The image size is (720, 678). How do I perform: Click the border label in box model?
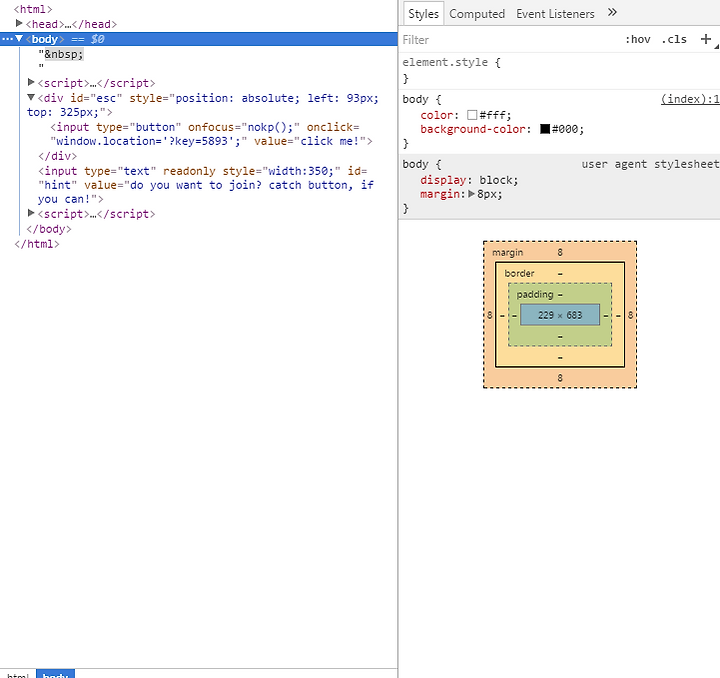tap(519, 274)
